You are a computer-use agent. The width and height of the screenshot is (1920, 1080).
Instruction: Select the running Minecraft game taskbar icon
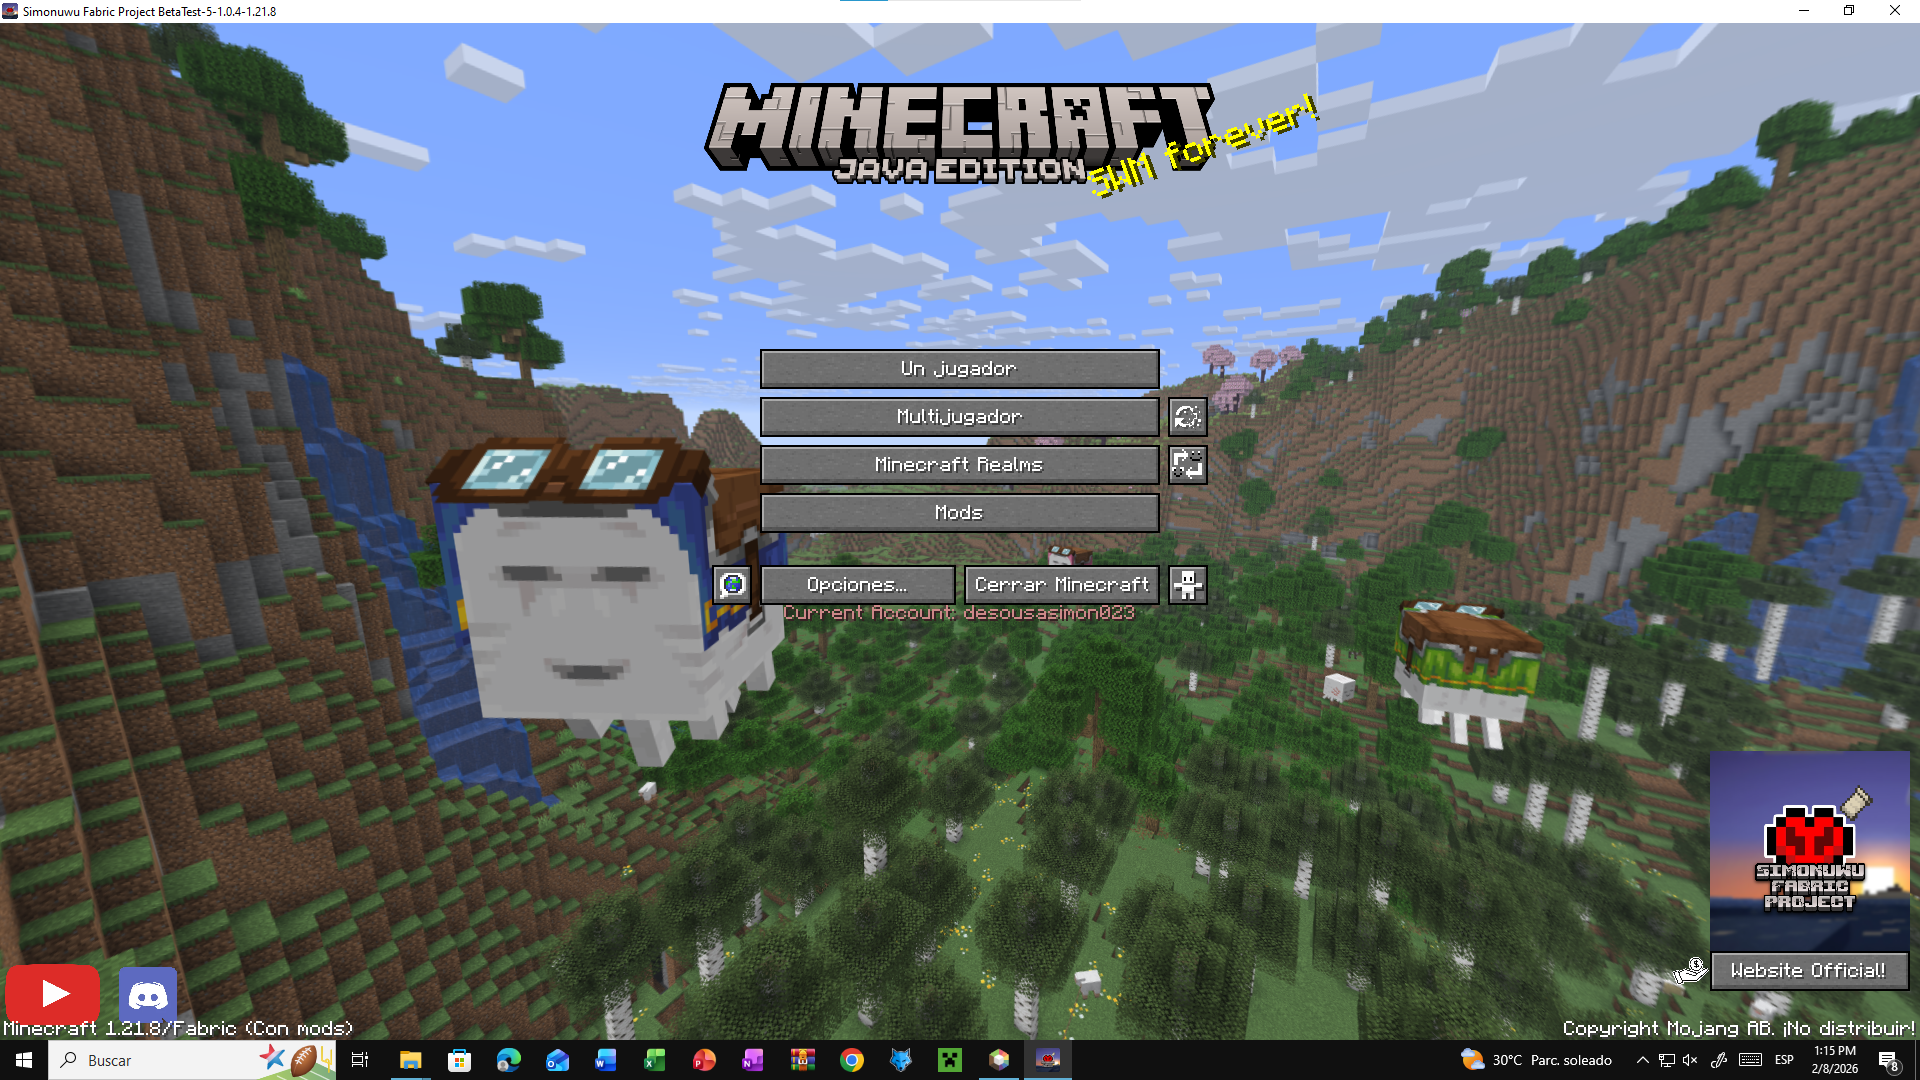tap(1048, 1060)
